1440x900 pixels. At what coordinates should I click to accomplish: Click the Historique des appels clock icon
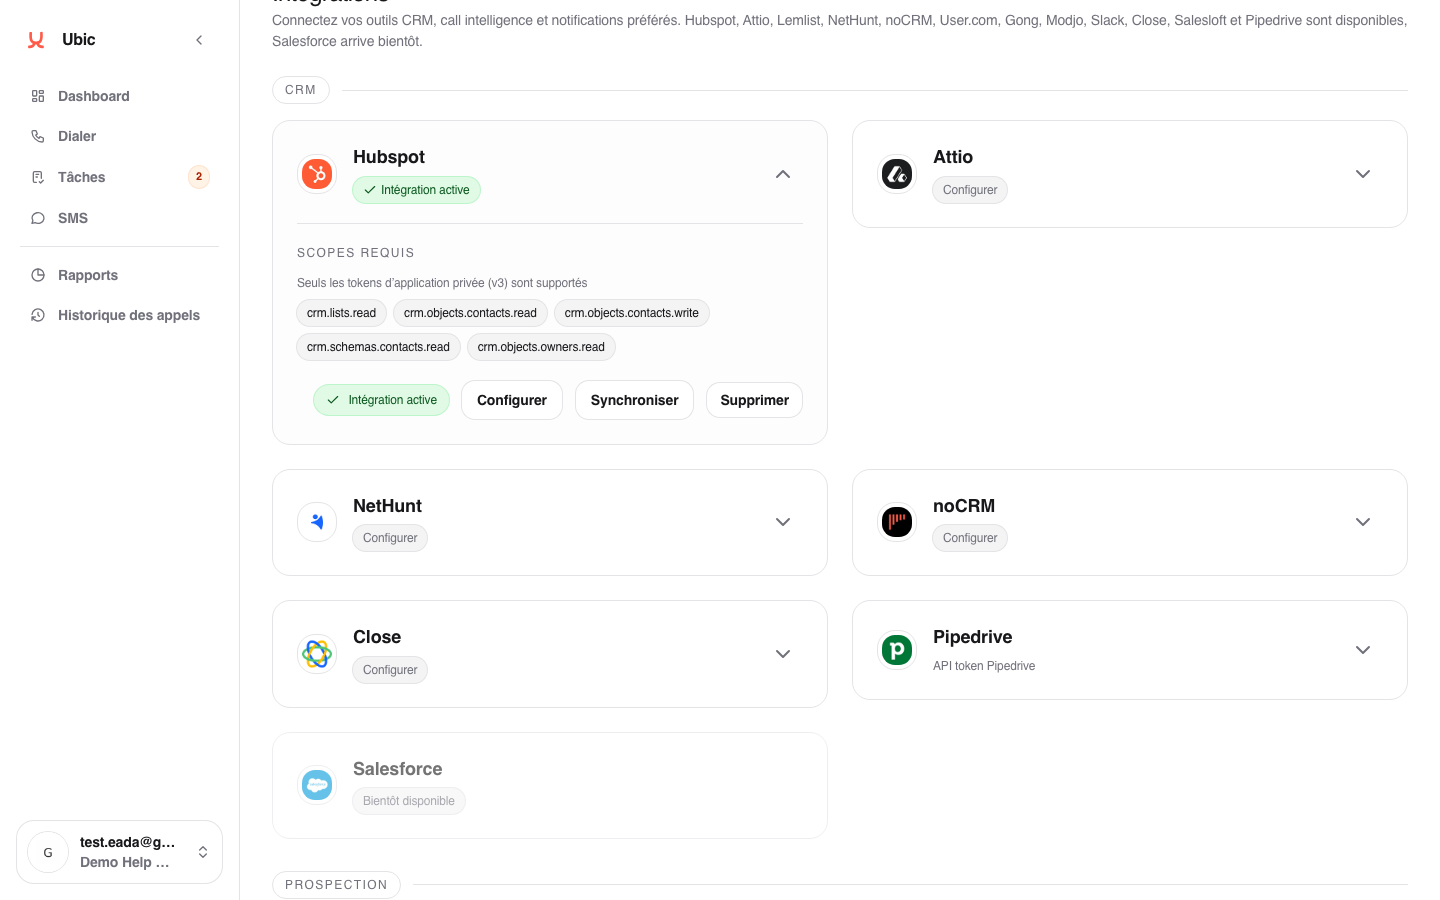[x=38, y=315]
